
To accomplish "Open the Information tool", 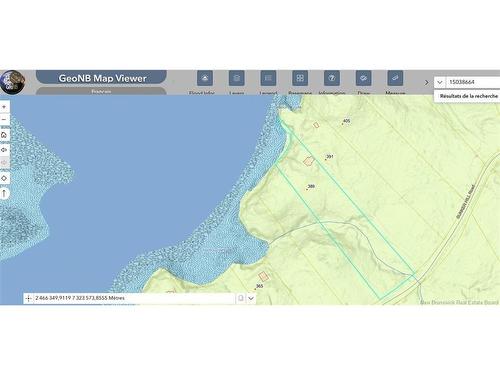I will 332,78.
